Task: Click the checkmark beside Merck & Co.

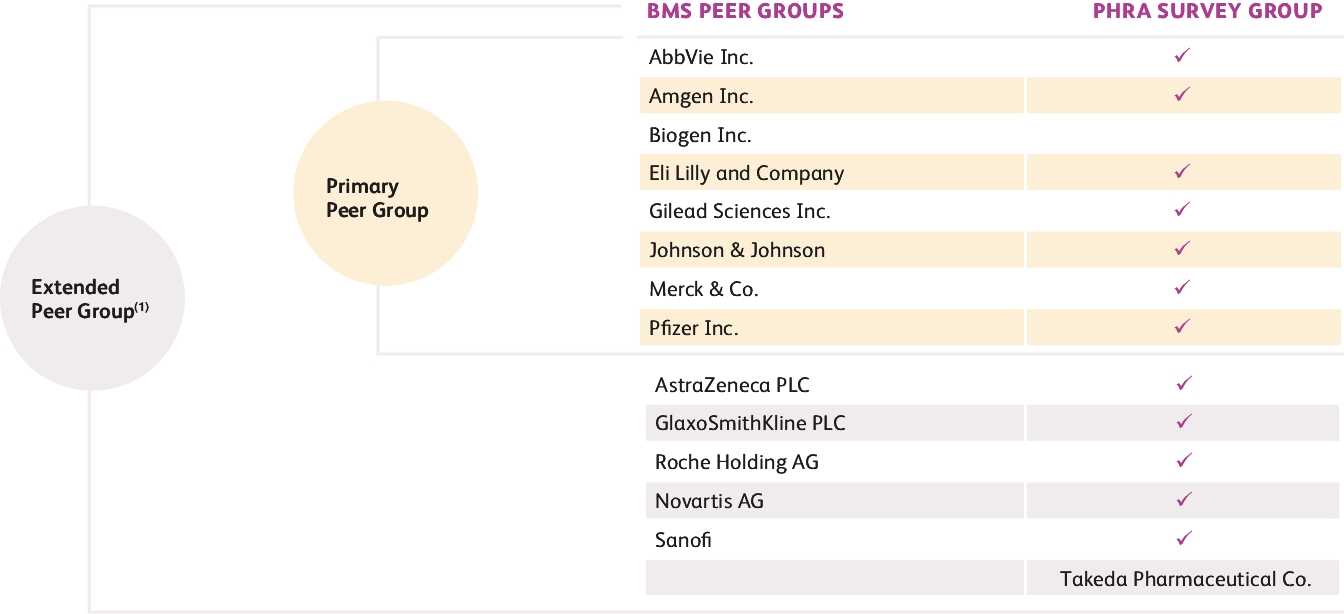Action: [x=1182, y=288]
